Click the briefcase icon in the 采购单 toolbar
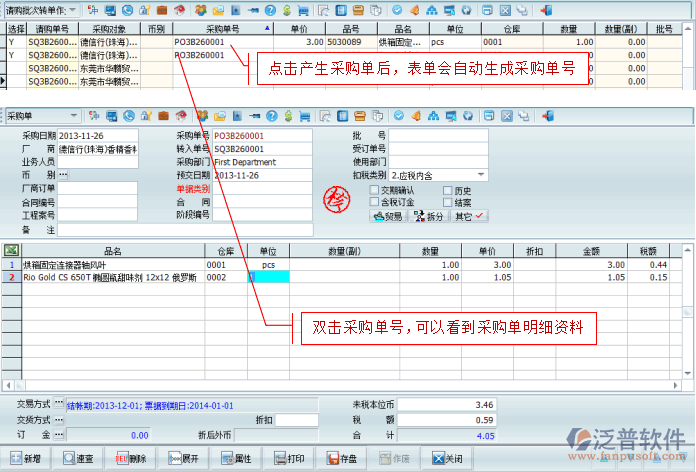Screen dimensions: 696x472 (164, 116)
